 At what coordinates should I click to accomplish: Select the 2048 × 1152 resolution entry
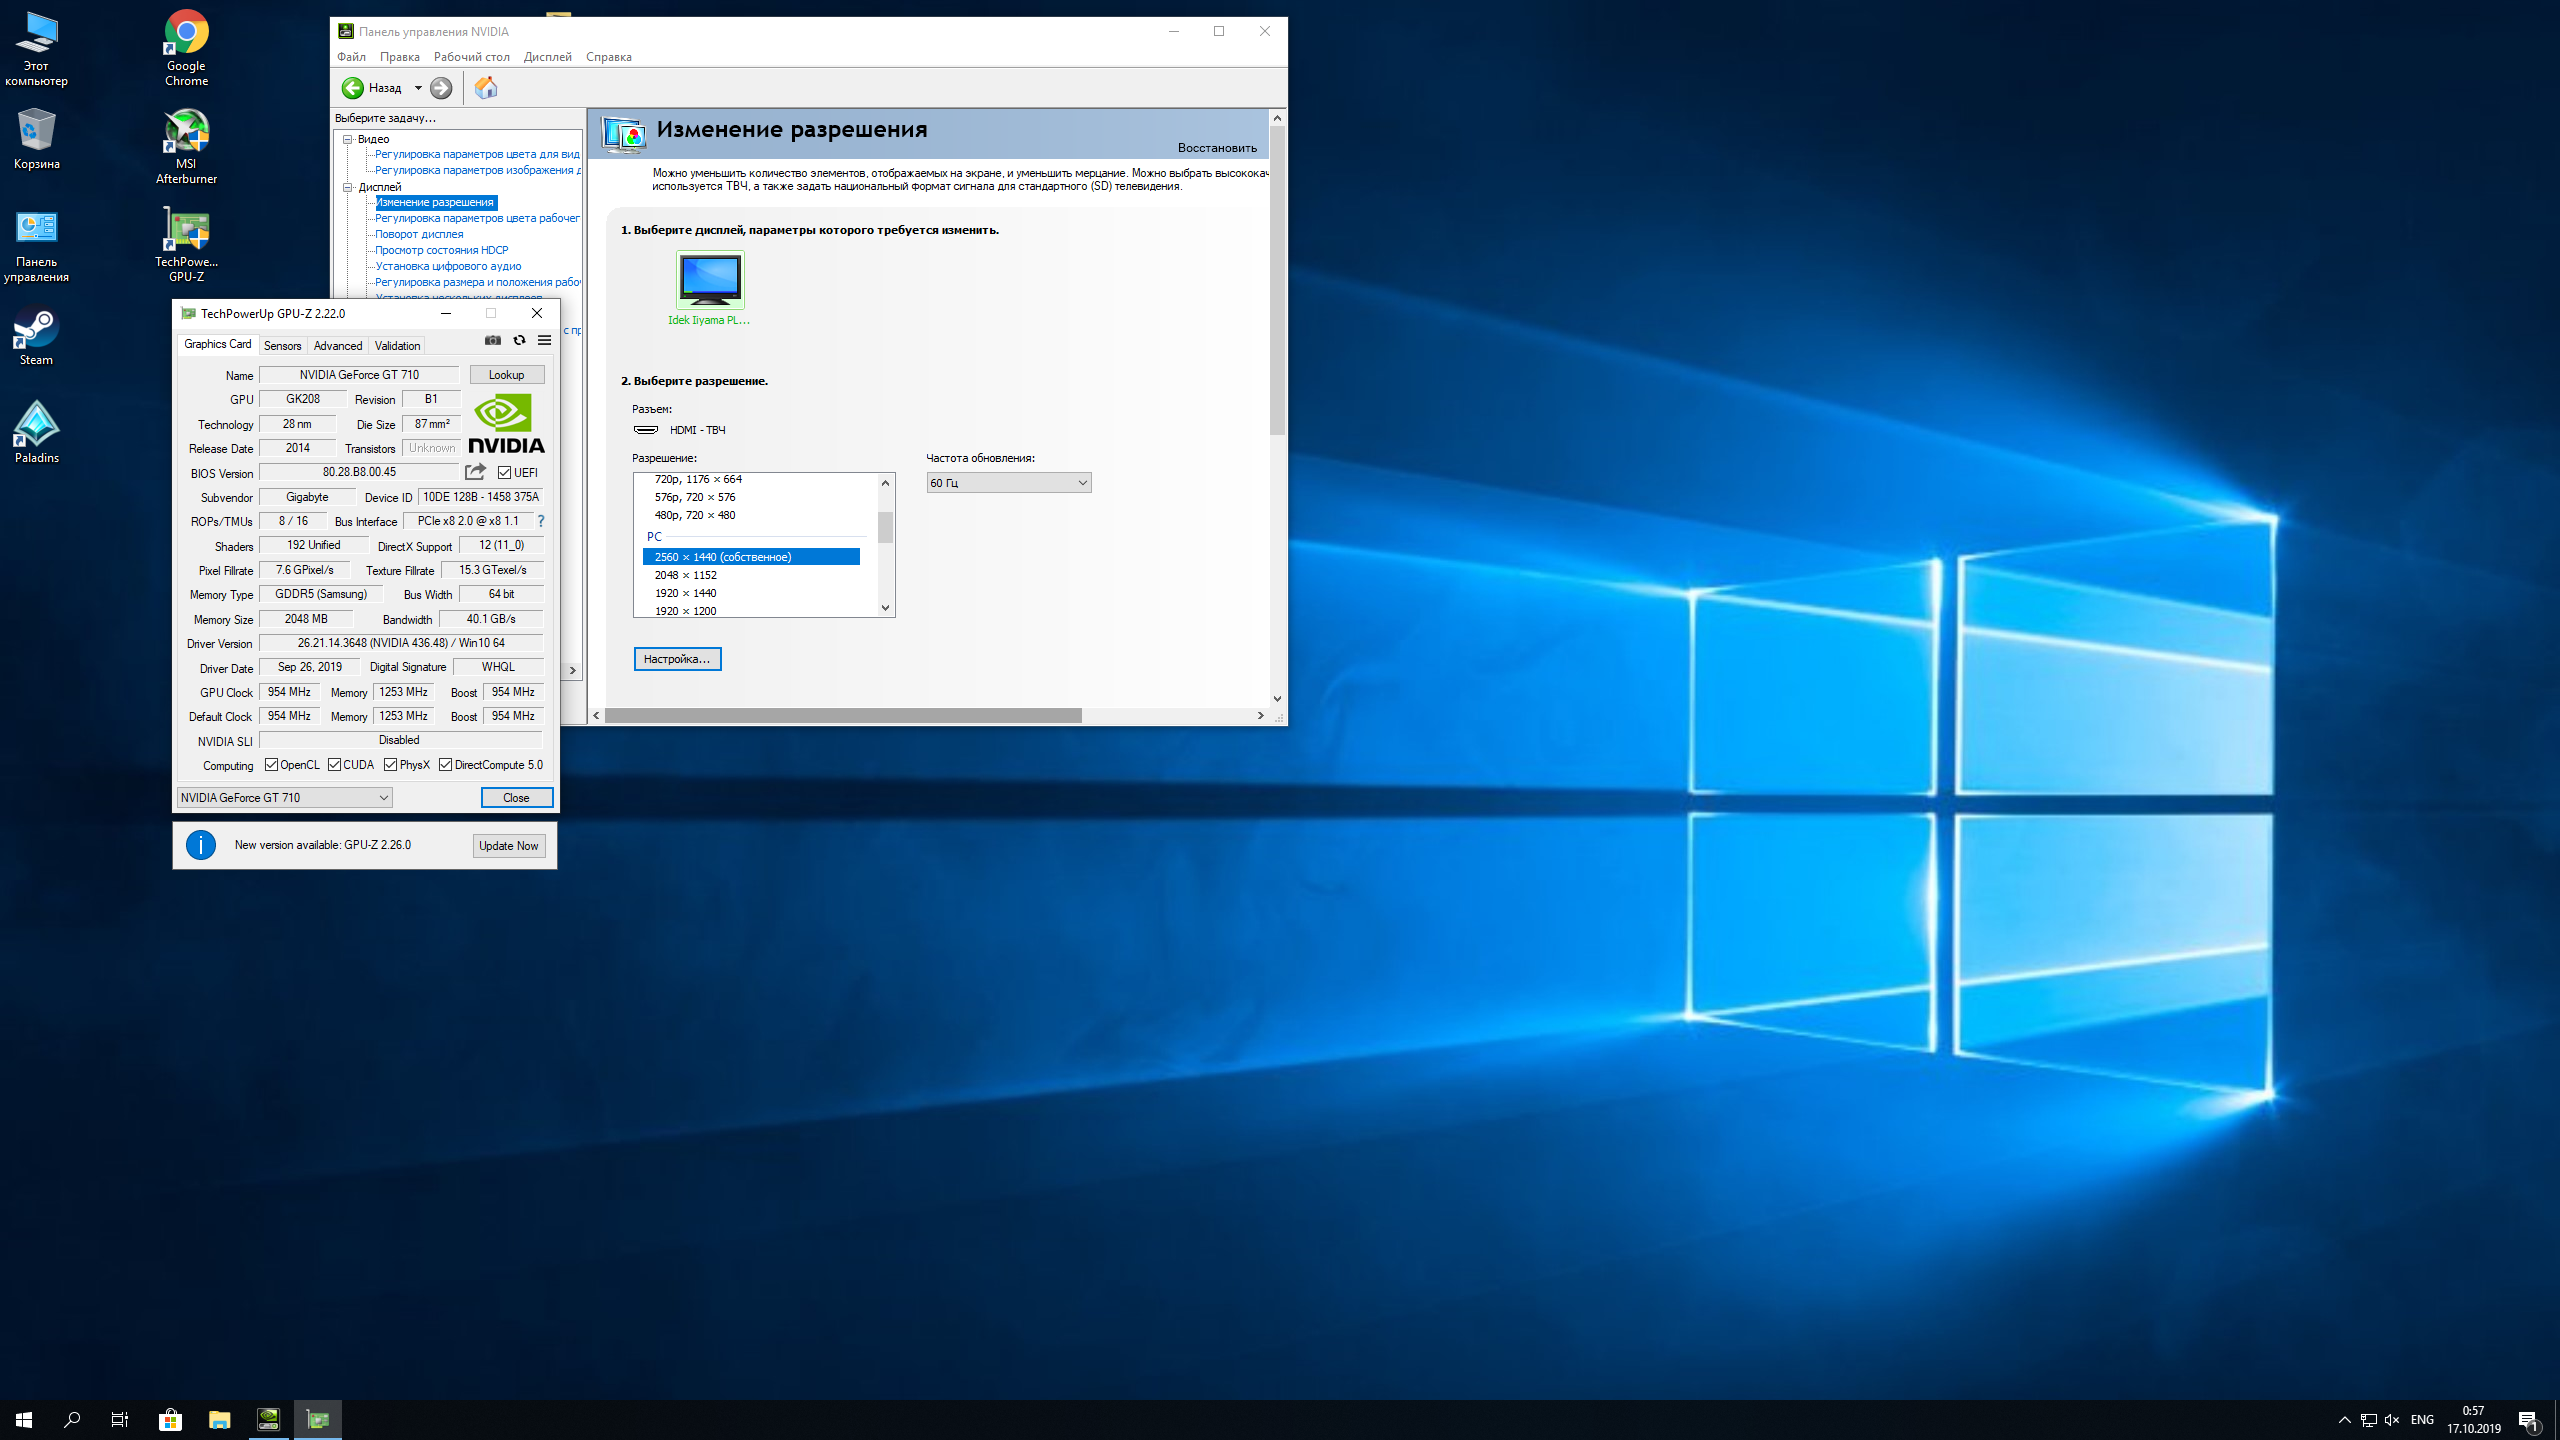click(x=686, y=575)
